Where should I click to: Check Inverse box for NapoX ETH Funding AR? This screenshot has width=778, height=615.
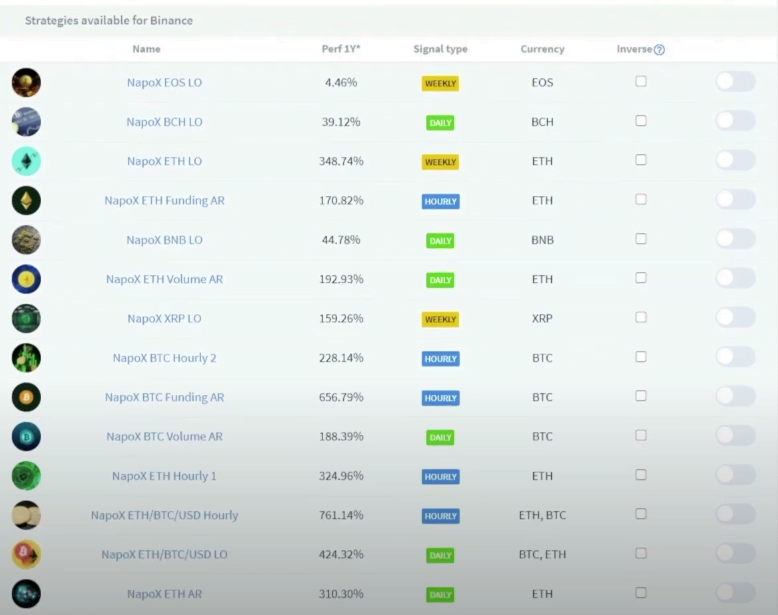641,199
